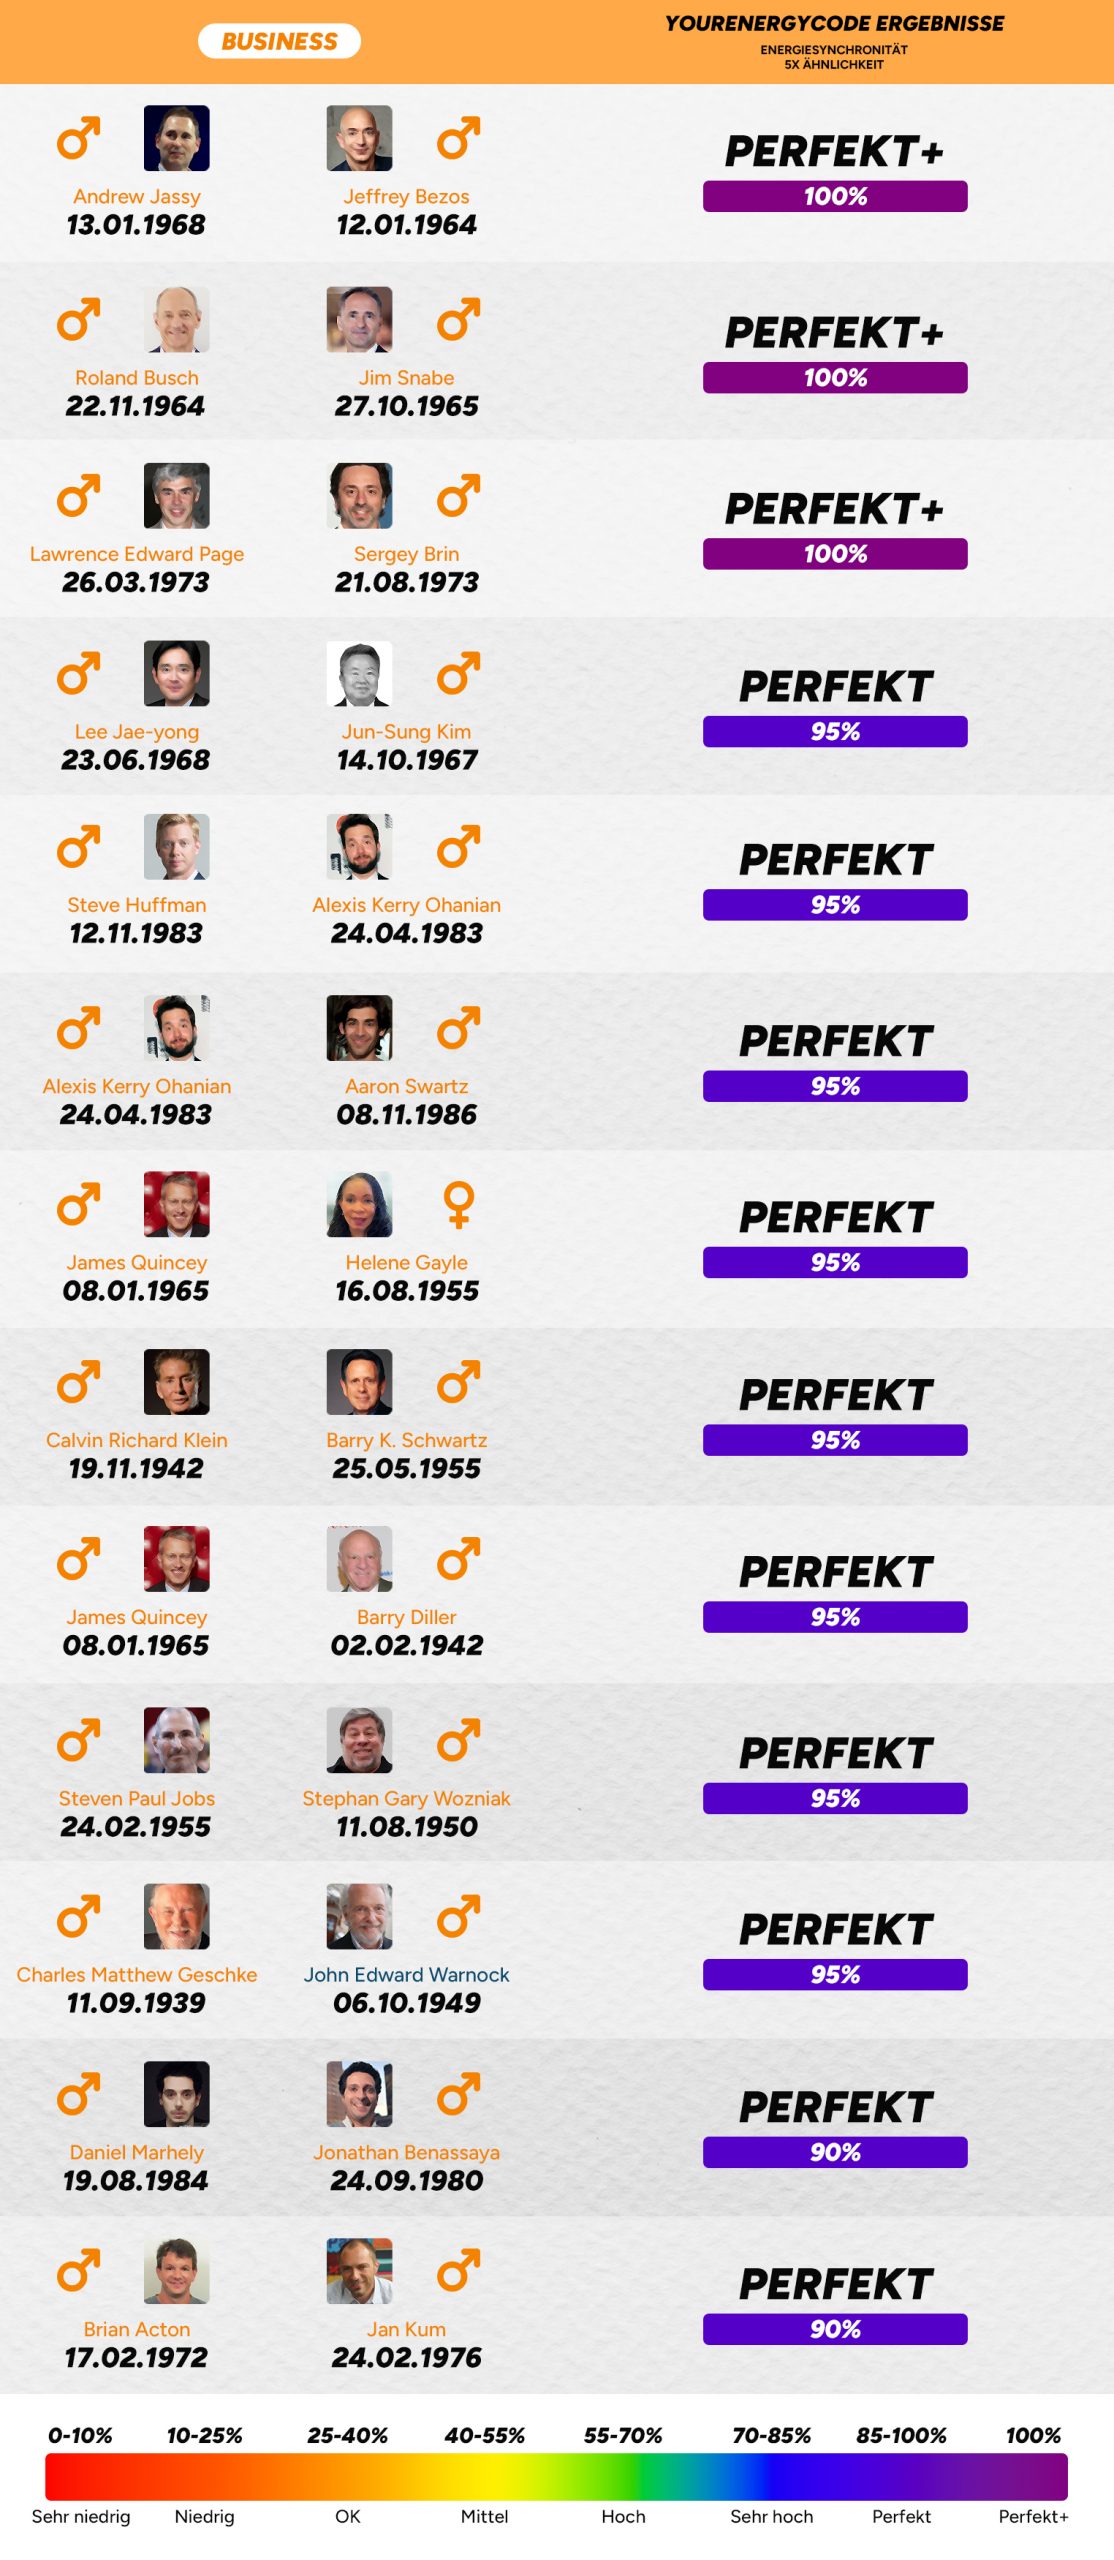Image resolution: width=1114 pixels, height=2560 pixels.
Task: Click the Jim Snabe name link
Action: 406,378
